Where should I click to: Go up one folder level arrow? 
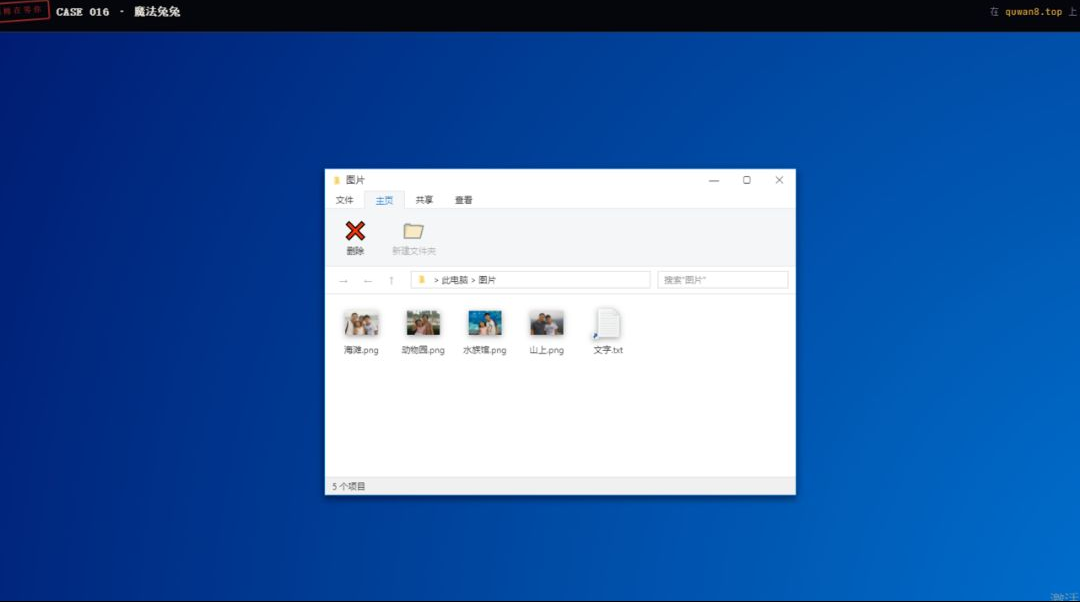[391, 280]
